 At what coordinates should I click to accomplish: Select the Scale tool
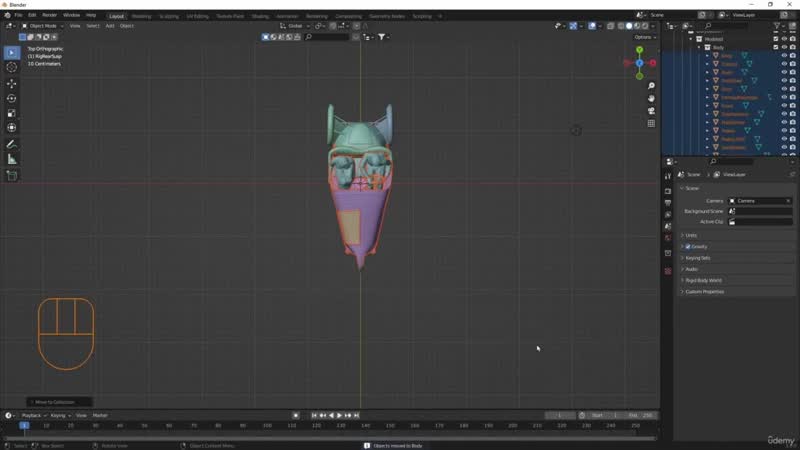click(12, 113)
